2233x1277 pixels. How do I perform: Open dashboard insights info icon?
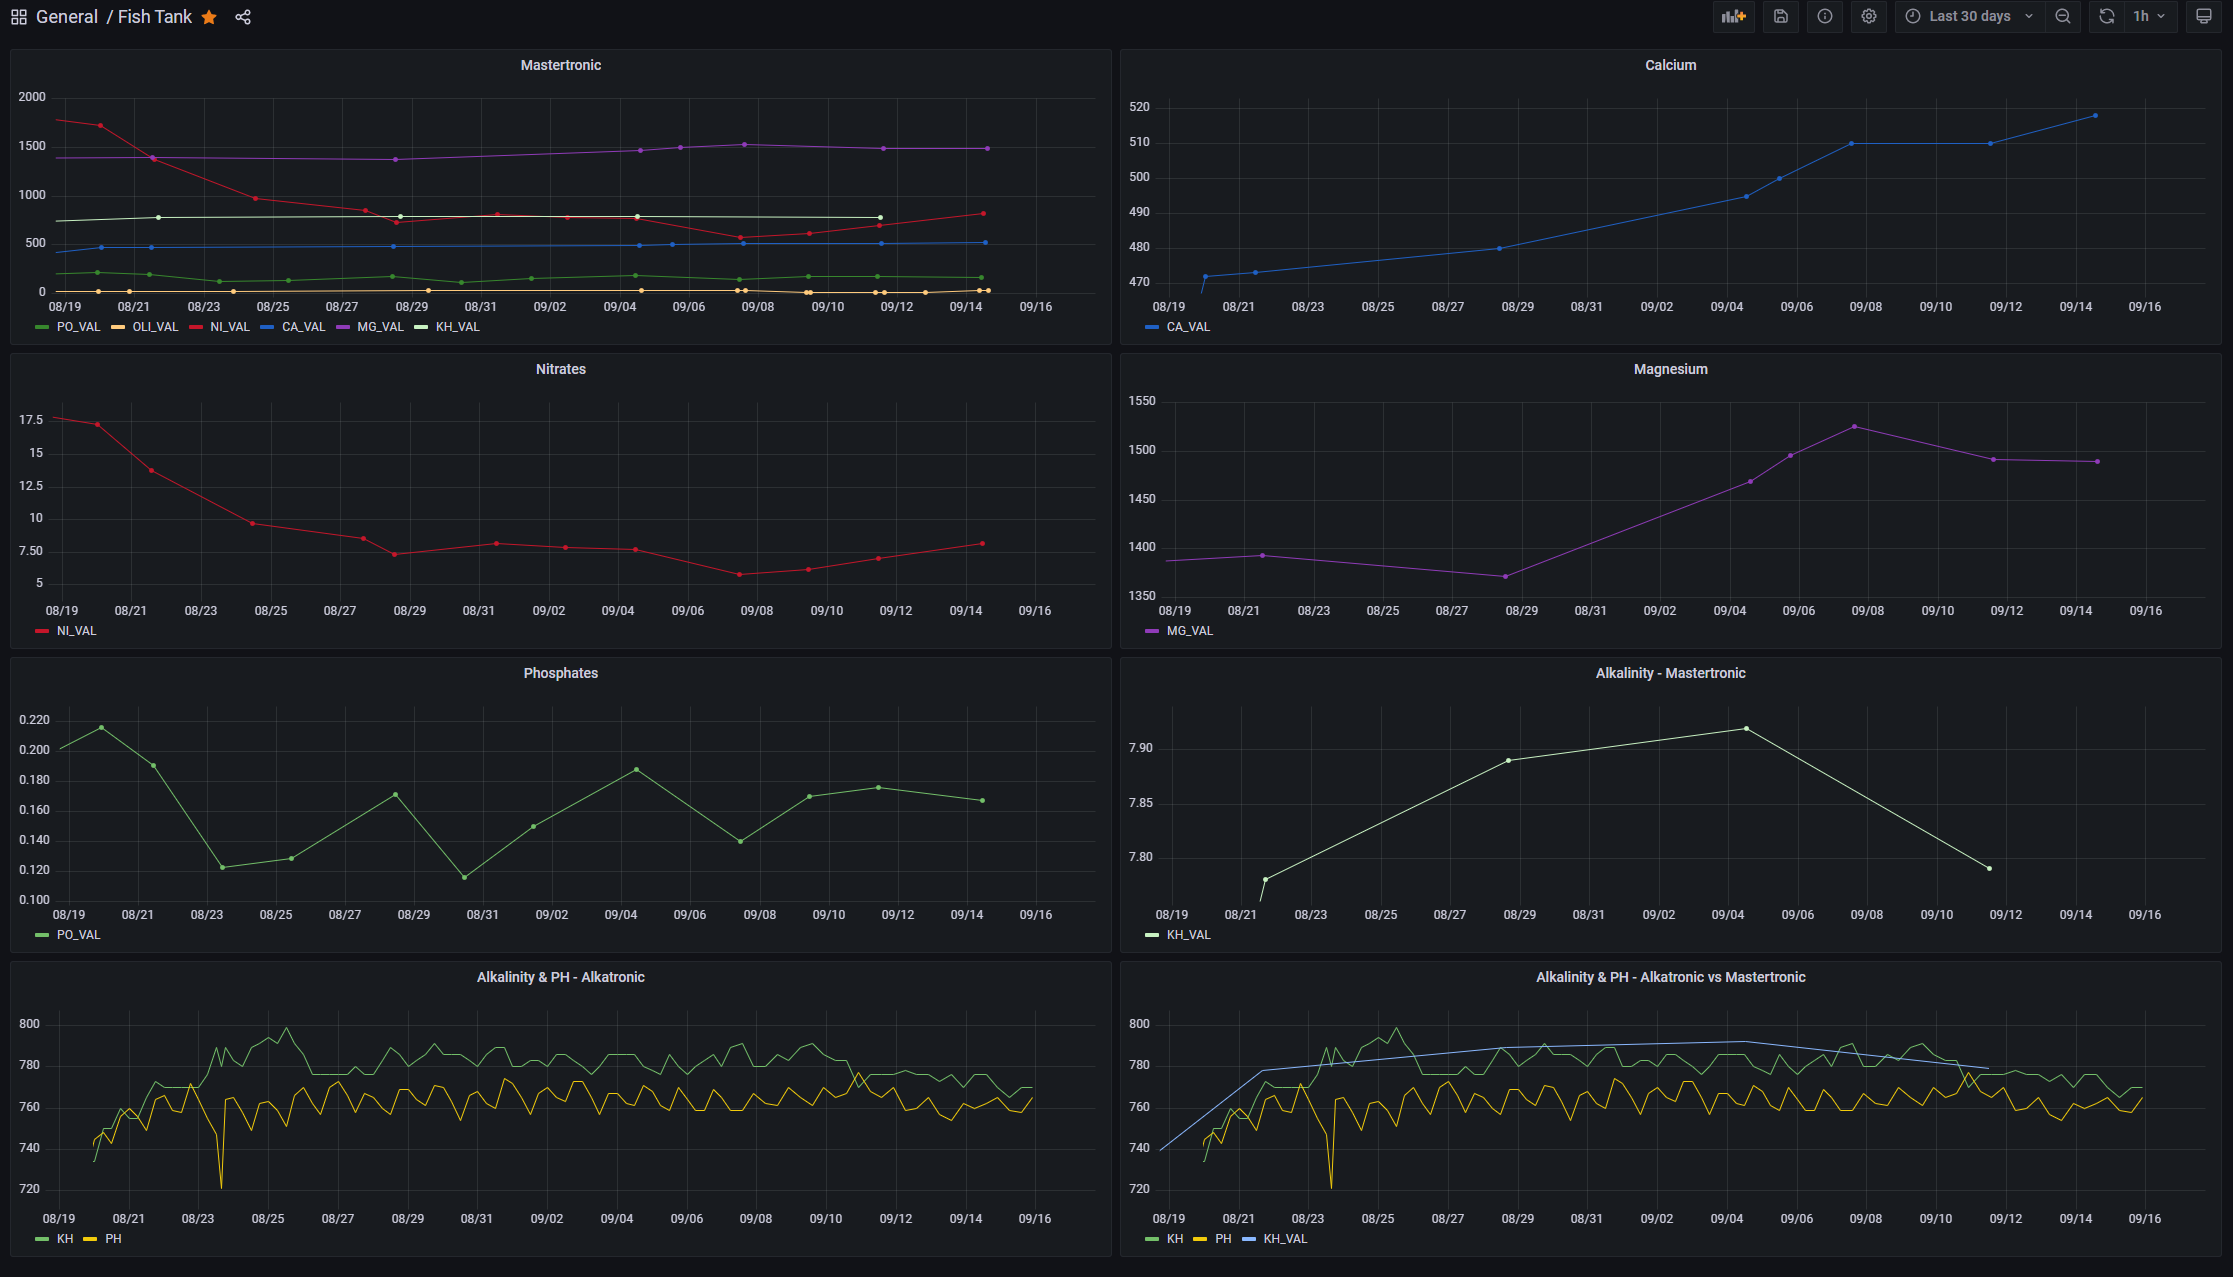coord(1825,16)
